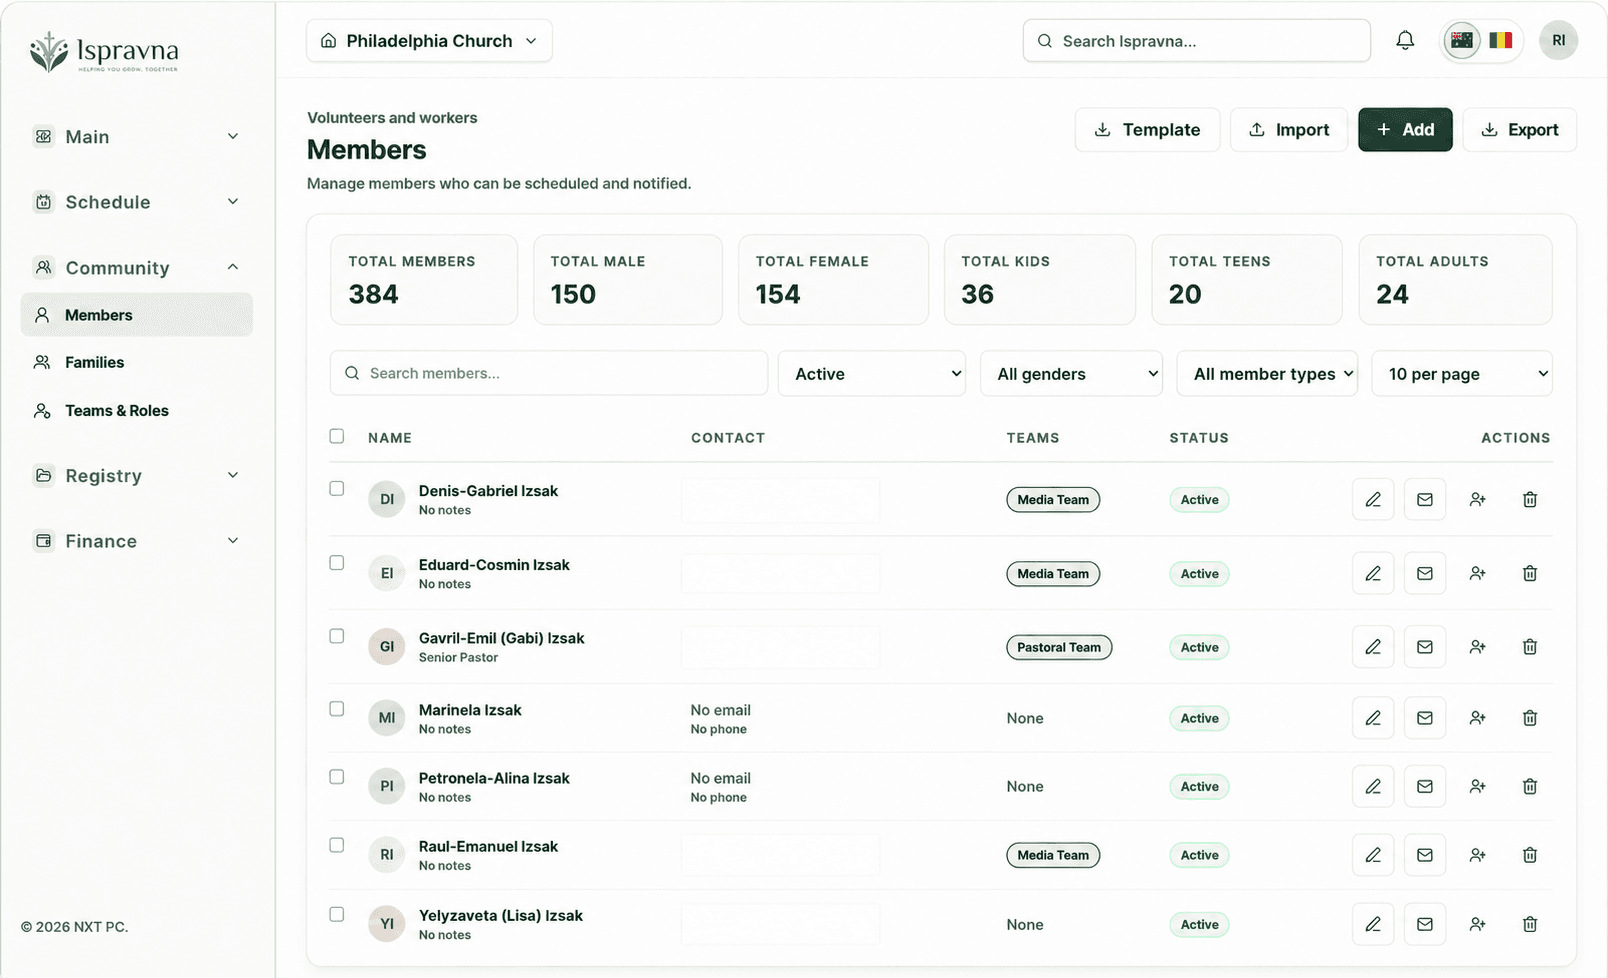Expand the Main sidebar section

[x=137, y=137]
